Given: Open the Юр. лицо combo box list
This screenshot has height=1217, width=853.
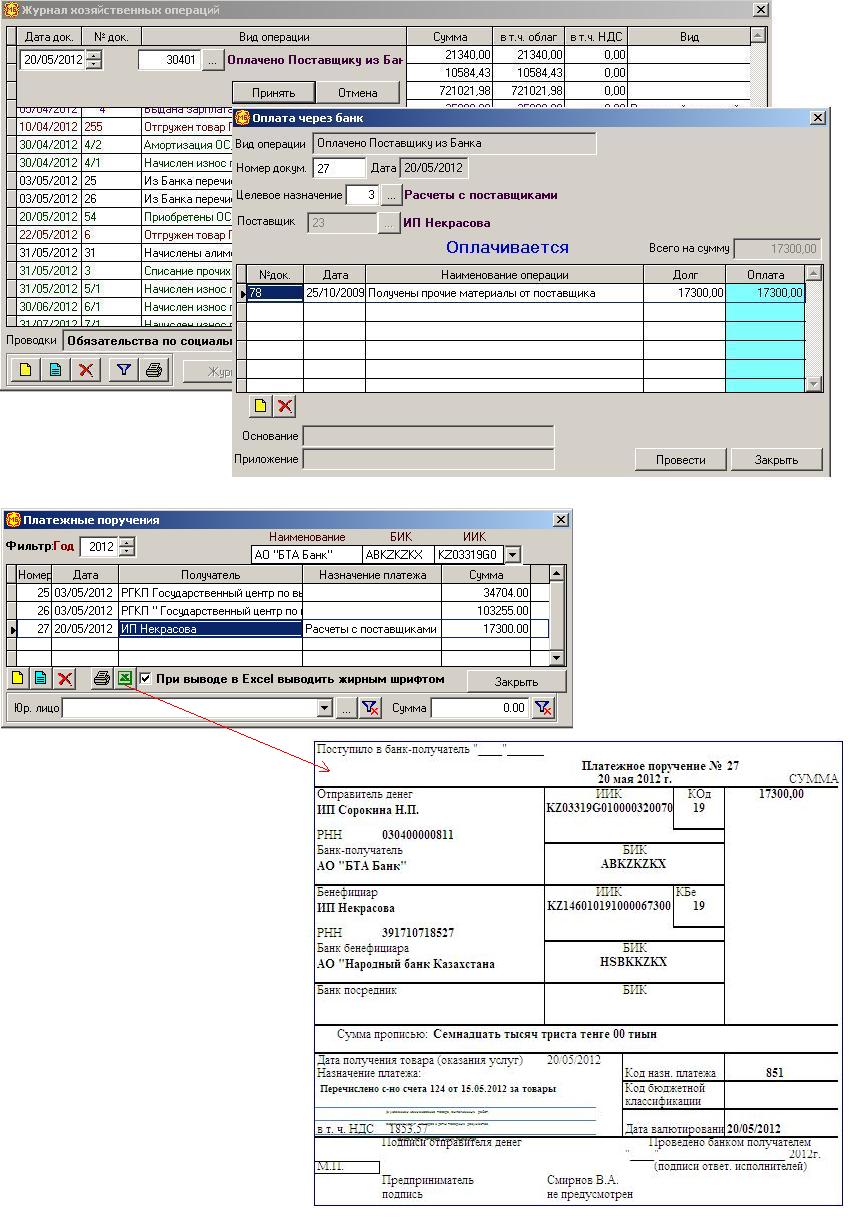Looking at the screenshot, I should 324,708.
